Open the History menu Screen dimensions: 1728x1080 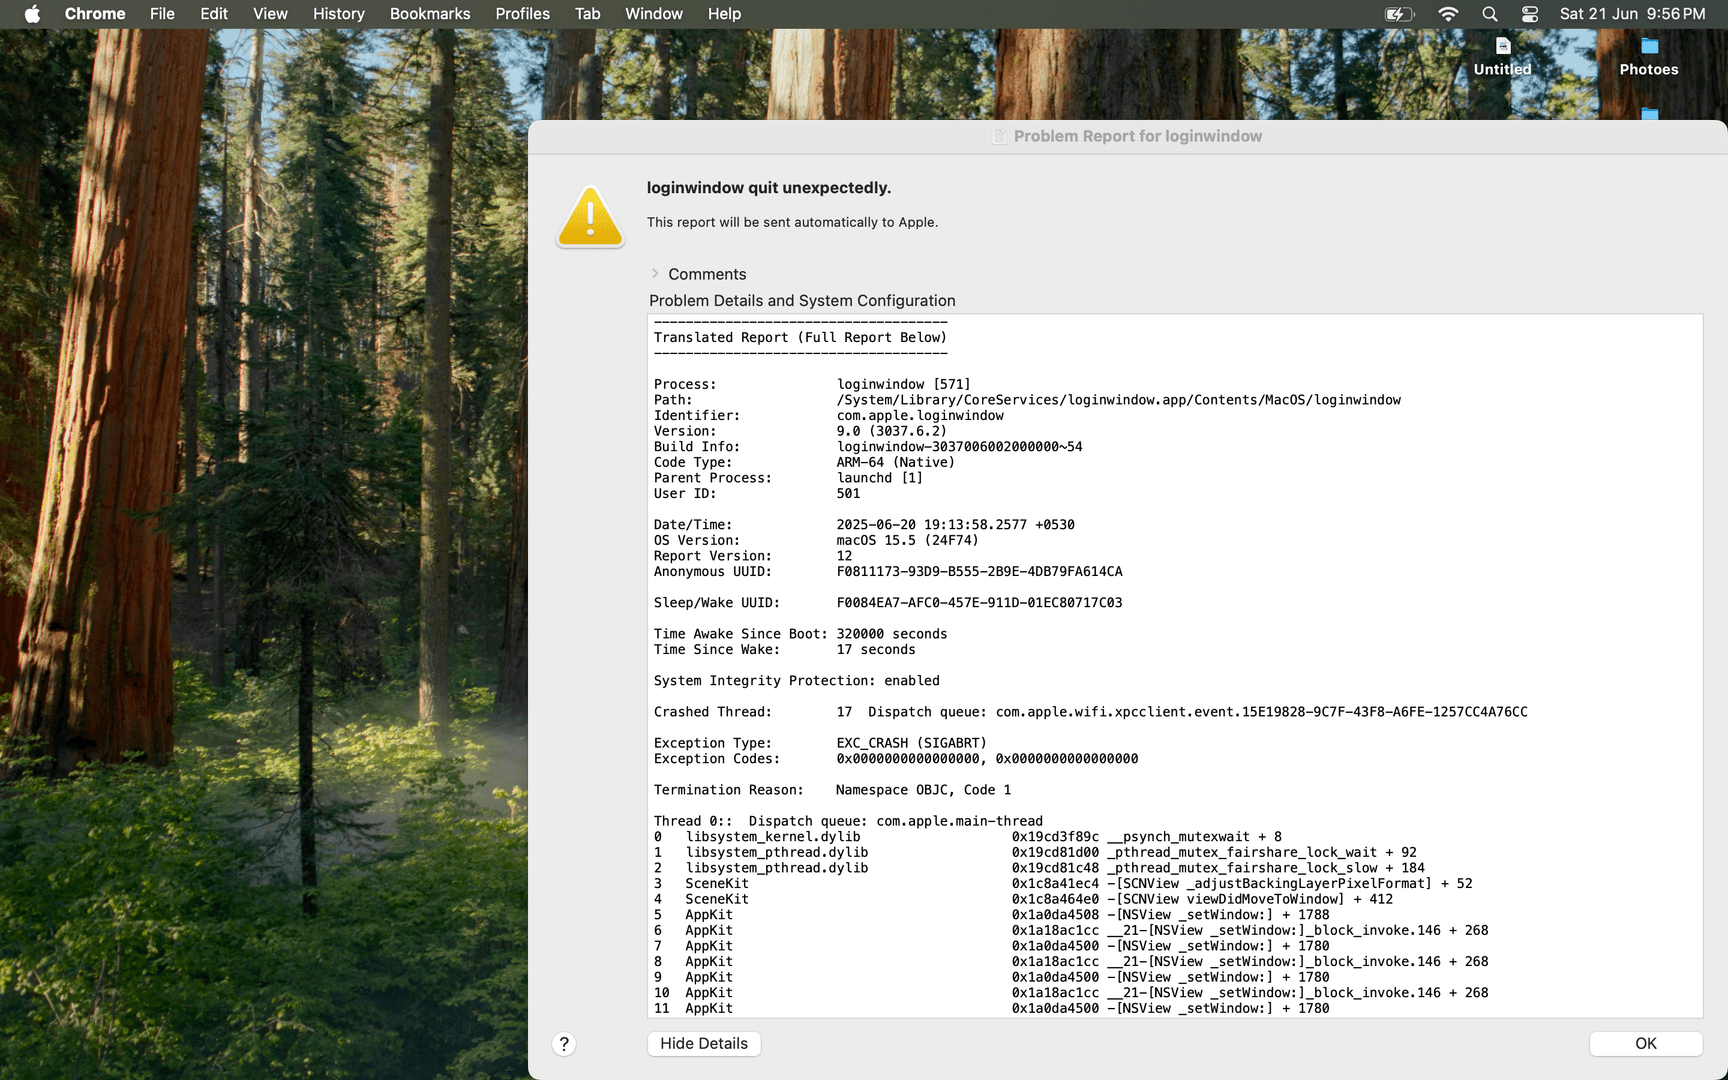(338, 14)
